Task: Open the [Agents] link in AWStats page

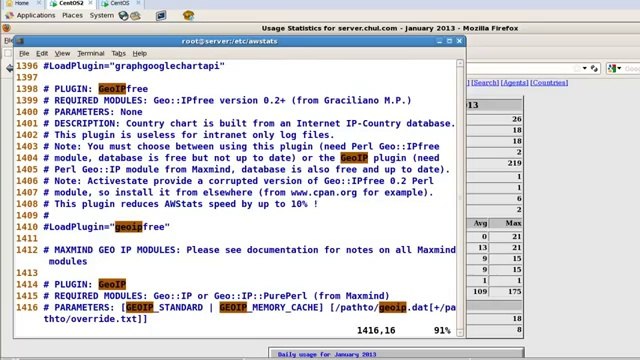Action: pyautogui.click(x=514, y=82)
